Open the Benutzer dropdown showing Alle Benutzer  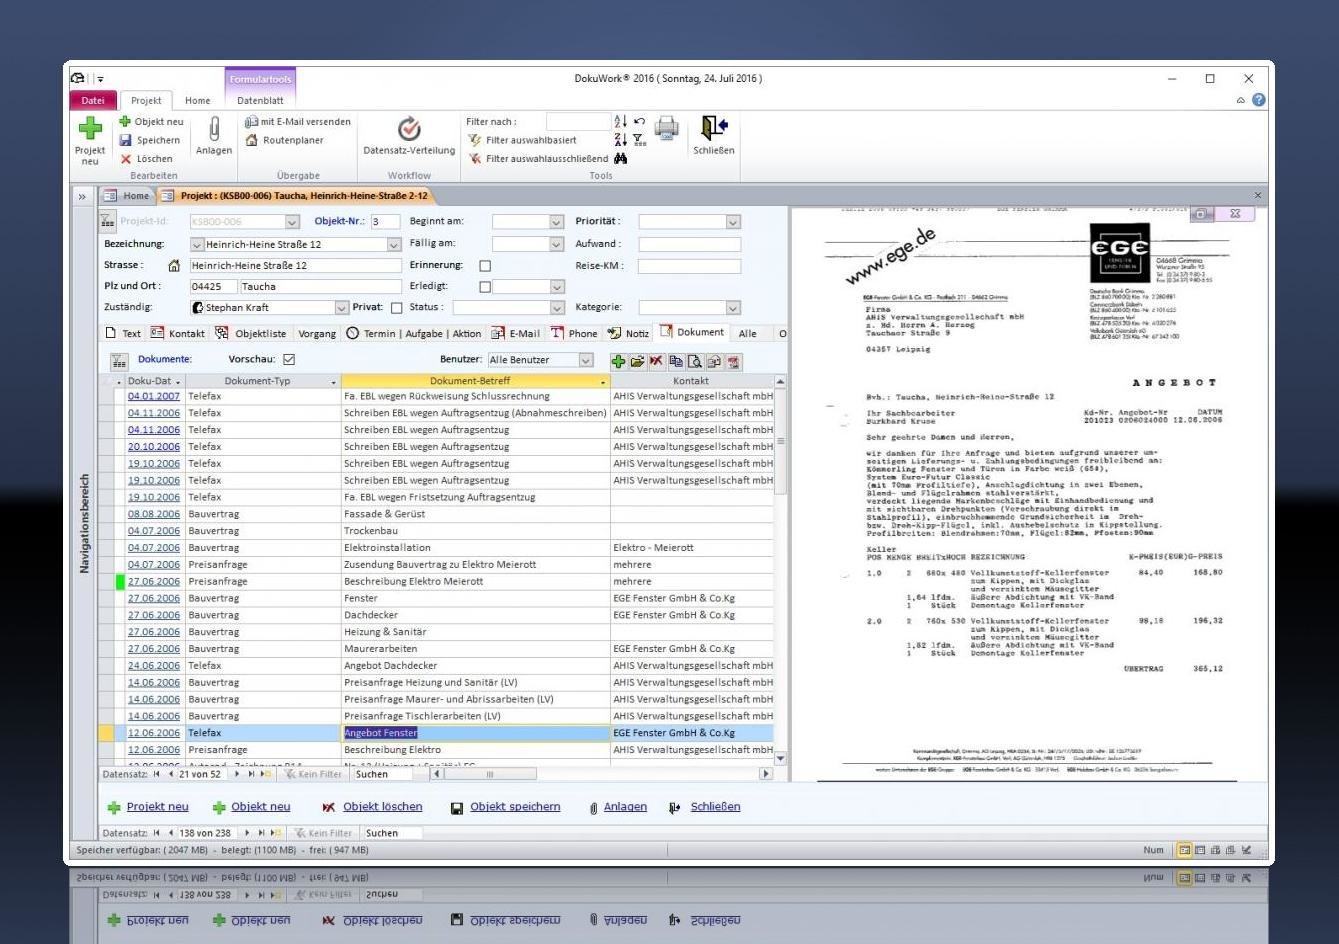click(586, 360)
